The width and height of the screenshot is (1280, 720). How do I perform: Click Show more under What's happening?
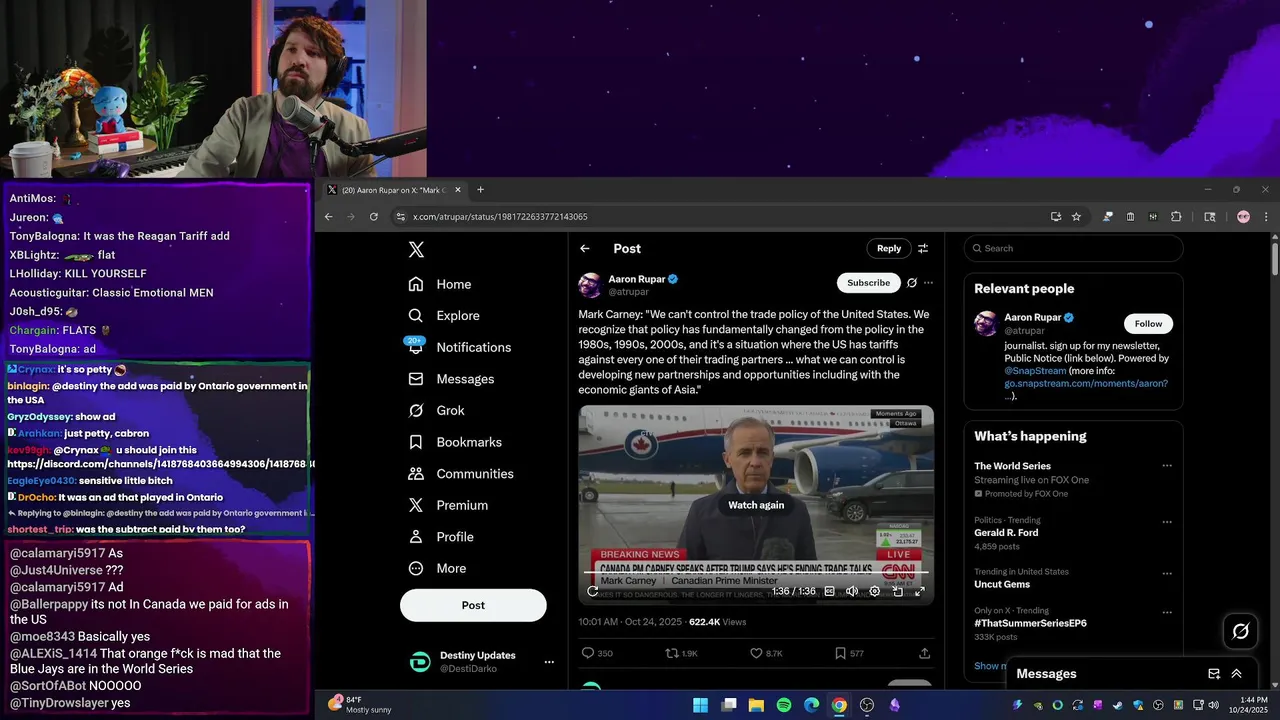pos(990,666)
